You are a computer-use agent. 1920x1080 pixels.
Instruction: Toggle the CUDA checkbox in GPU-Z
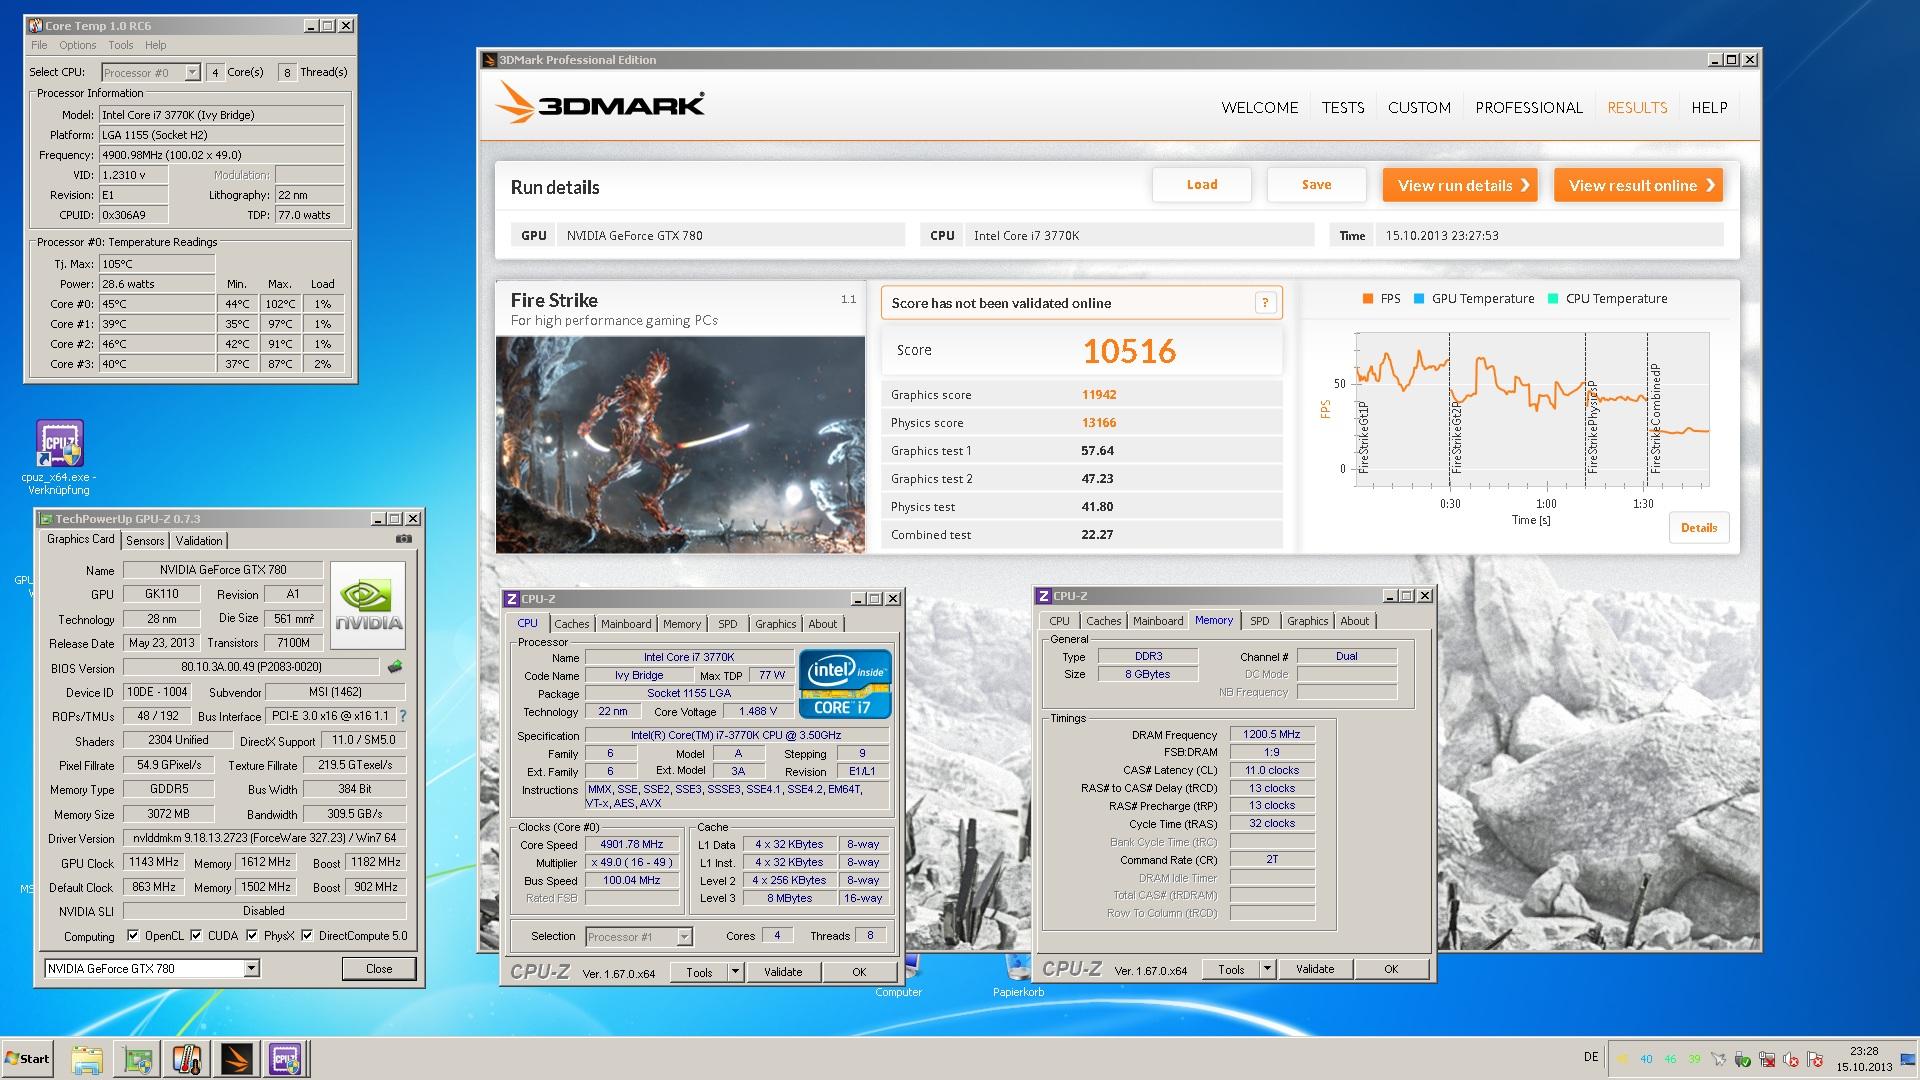point(196,936)
